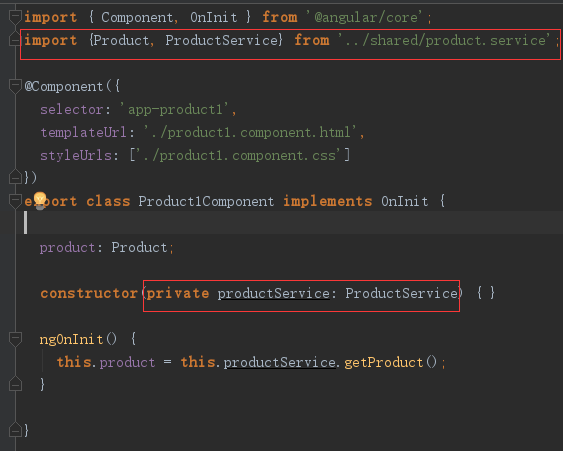Click the Product type annotation
563x451 pixels.
(139, 247)
